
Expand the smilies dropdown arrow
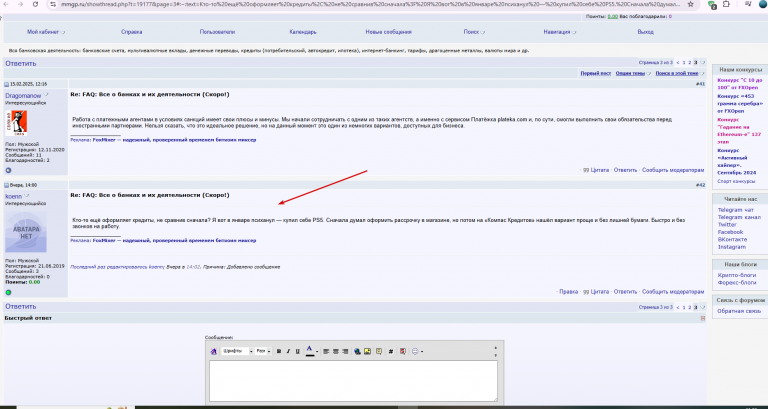[422, 351]
